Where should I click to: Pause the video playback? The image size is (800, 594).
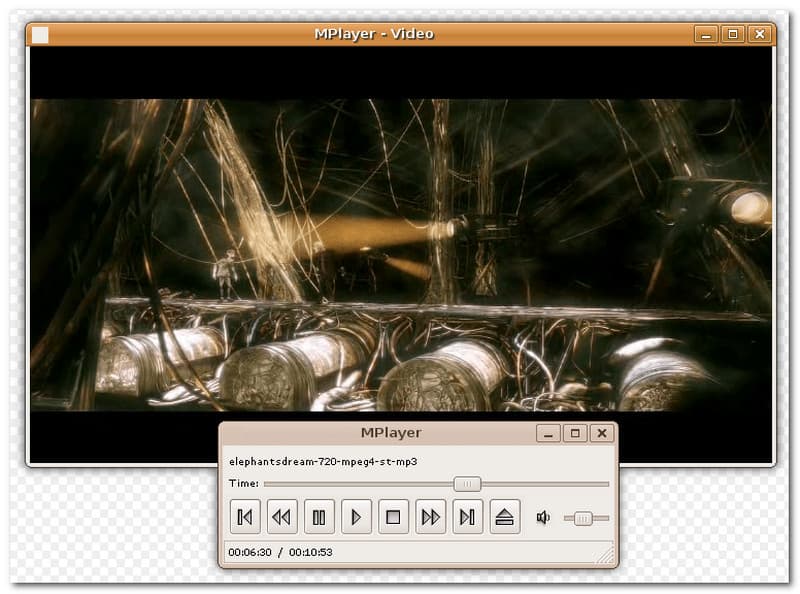[319, 517]
